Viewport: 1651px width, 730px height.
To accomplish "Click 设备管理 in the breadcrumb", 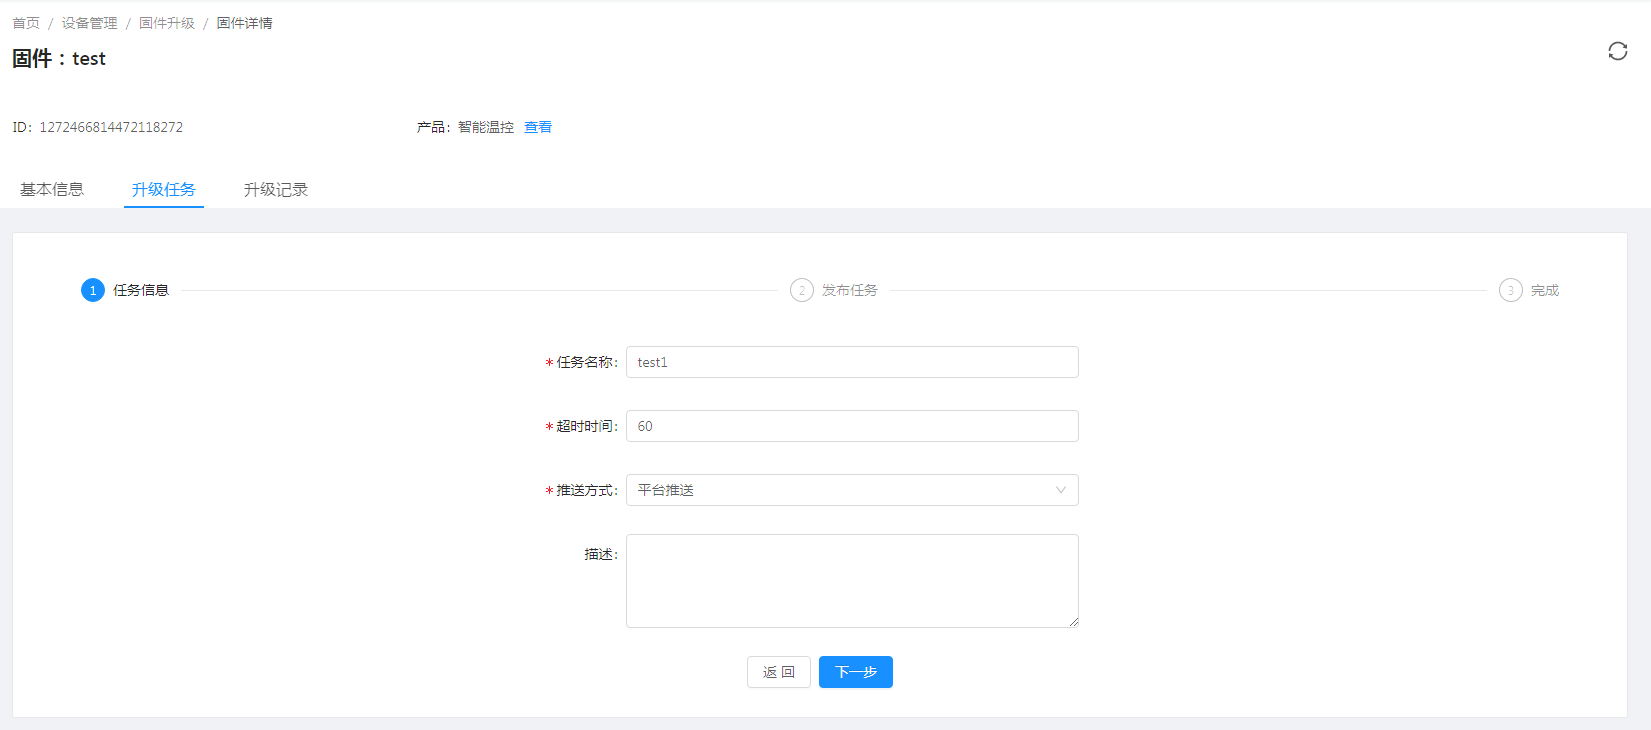I will pyautogui.click(x=89, y=23).
